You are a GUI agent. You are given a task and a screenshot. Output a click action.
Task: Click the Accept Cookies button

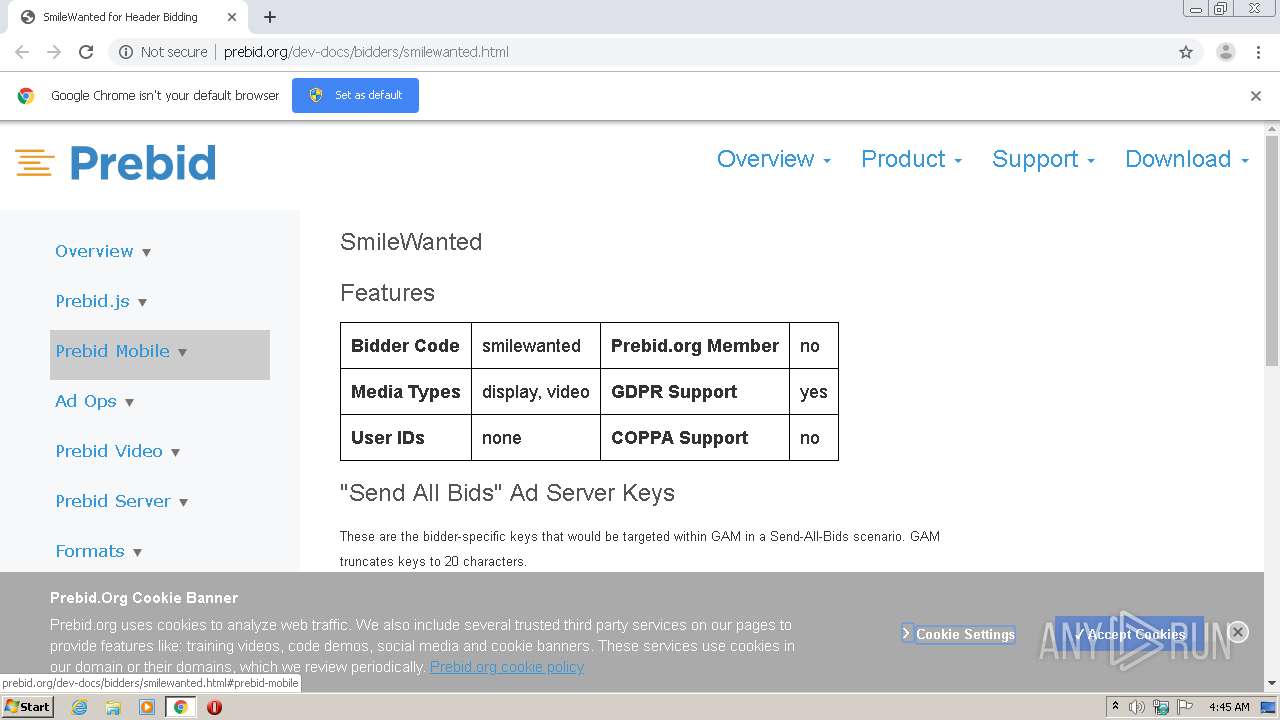pos(1129,634)
